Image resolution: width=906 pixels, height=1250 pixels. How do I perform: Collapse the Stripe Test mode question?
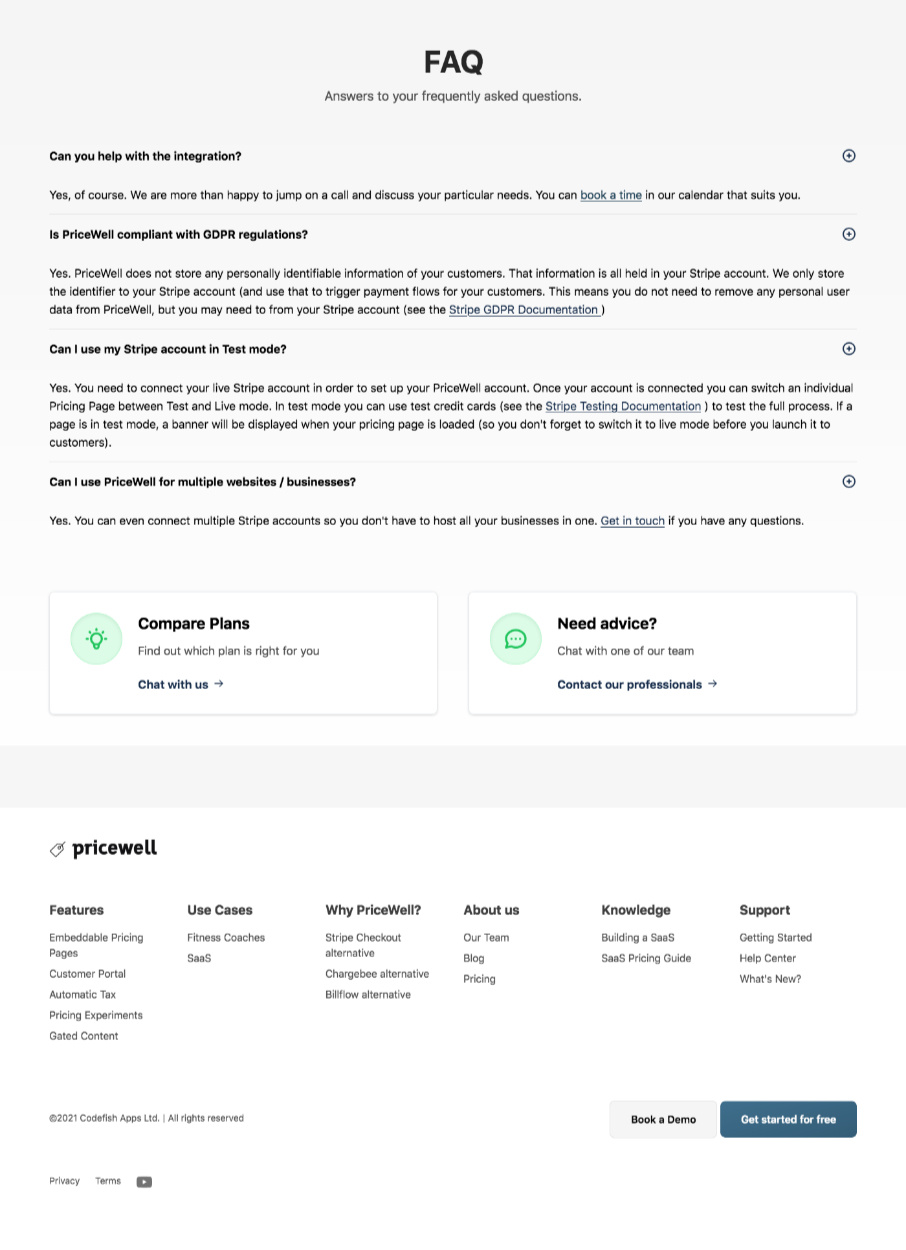(849, 349)
